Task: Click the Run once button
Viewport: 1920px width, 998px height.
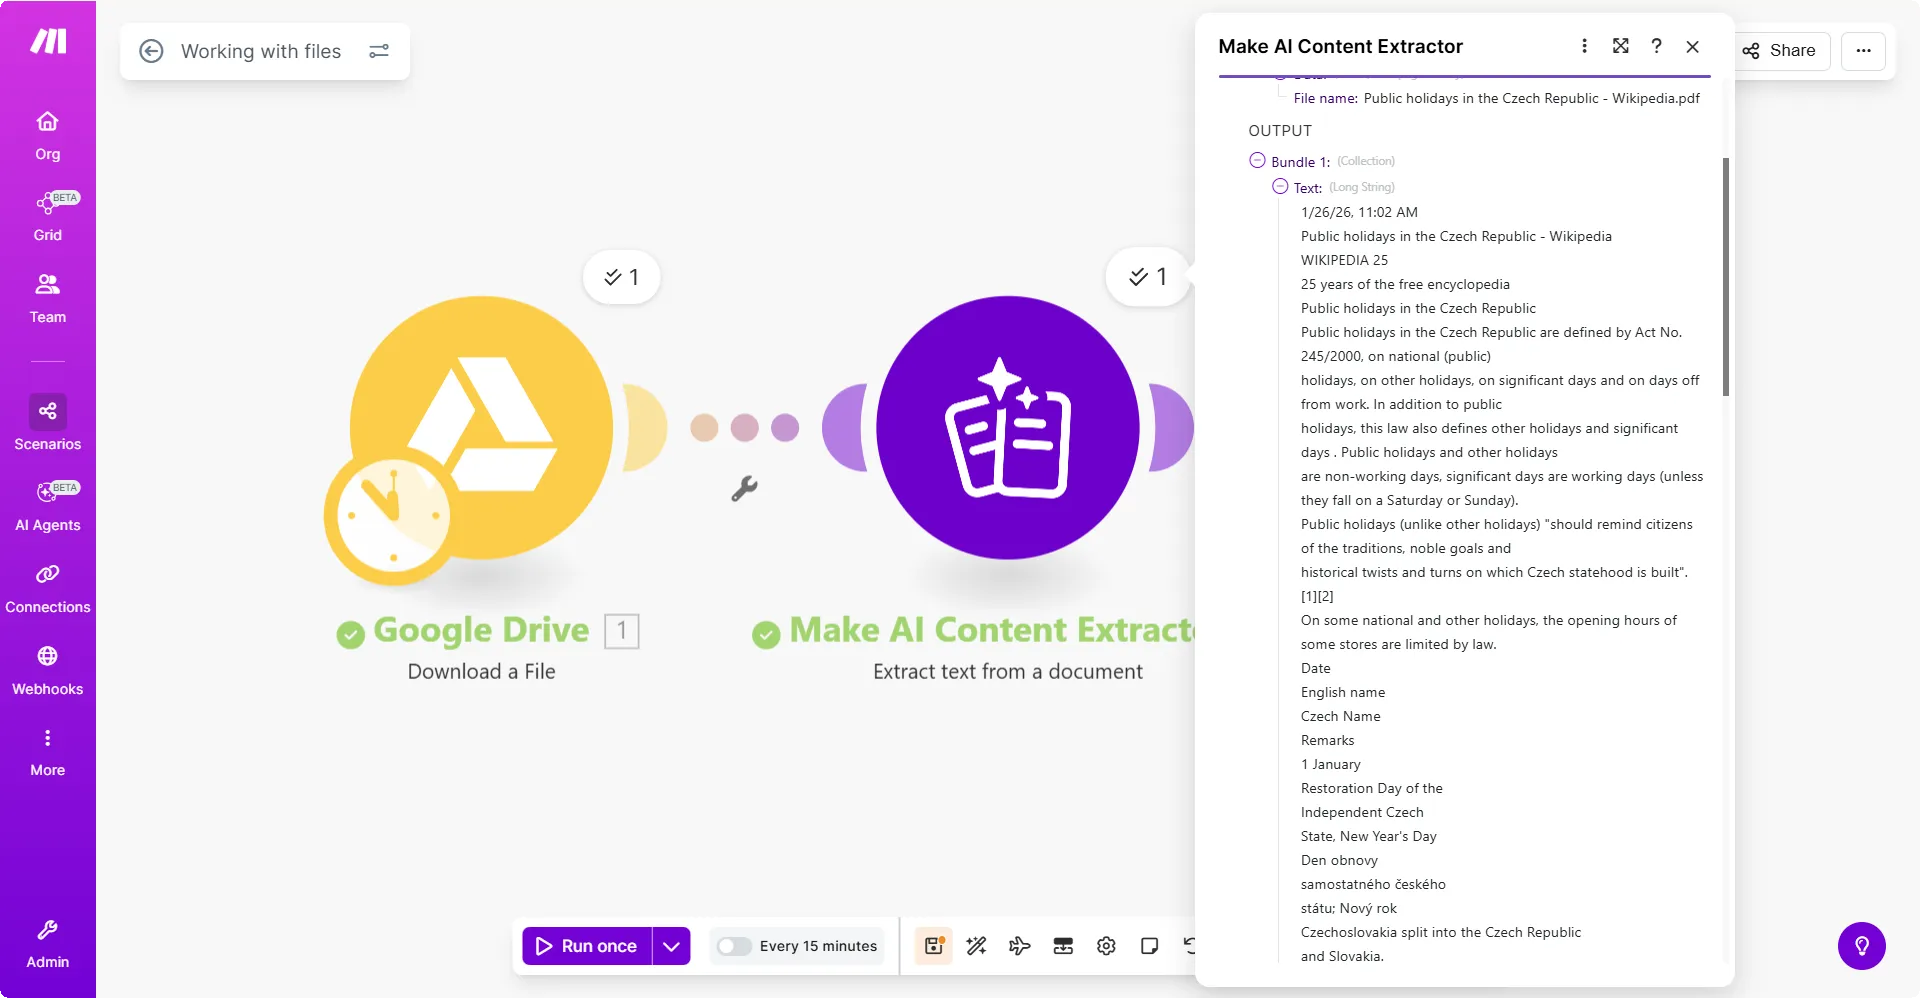Action: click(587, 946)
